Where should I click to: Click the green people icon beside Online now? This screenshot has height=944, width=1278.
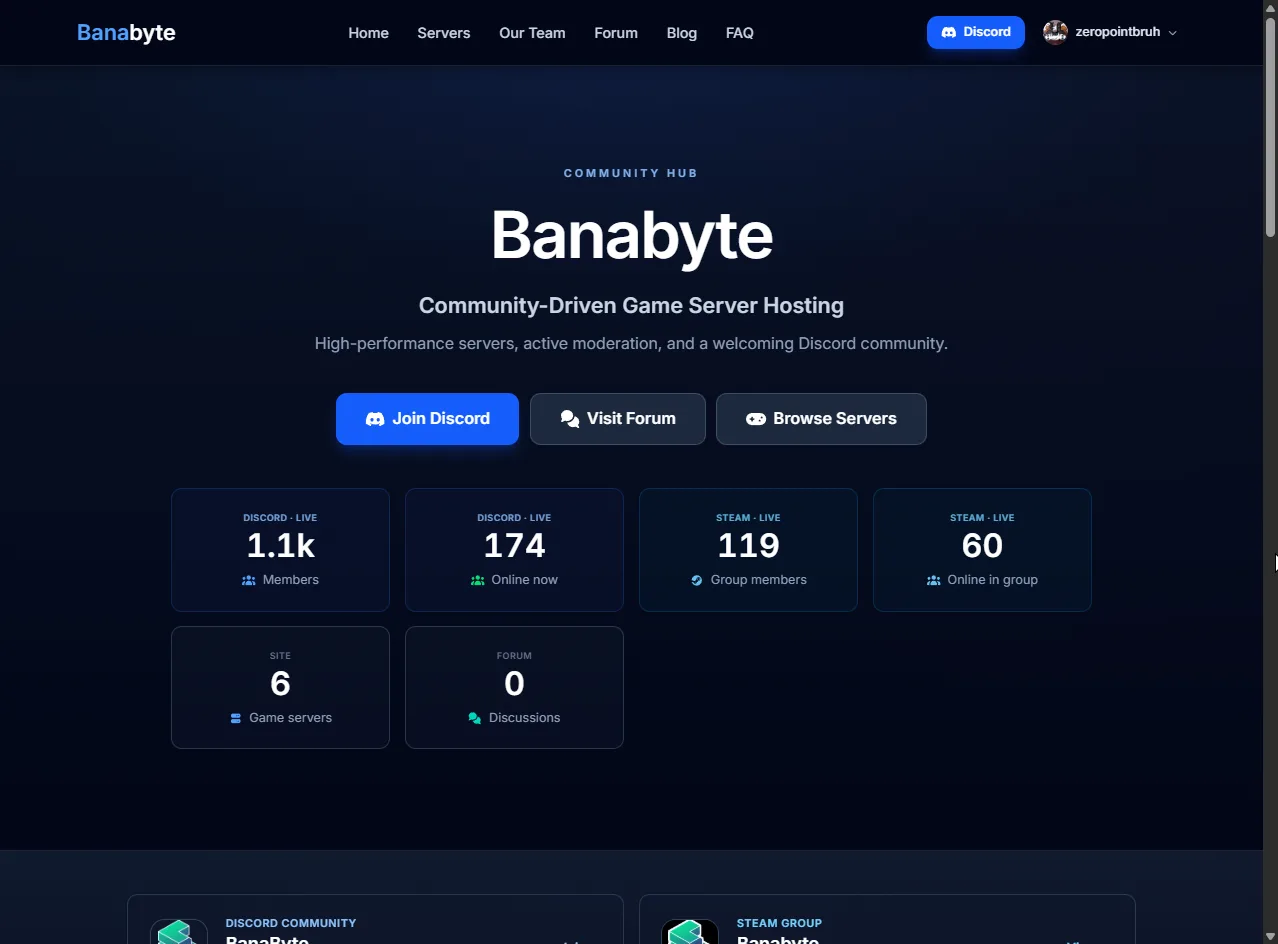tap(478, 580)
